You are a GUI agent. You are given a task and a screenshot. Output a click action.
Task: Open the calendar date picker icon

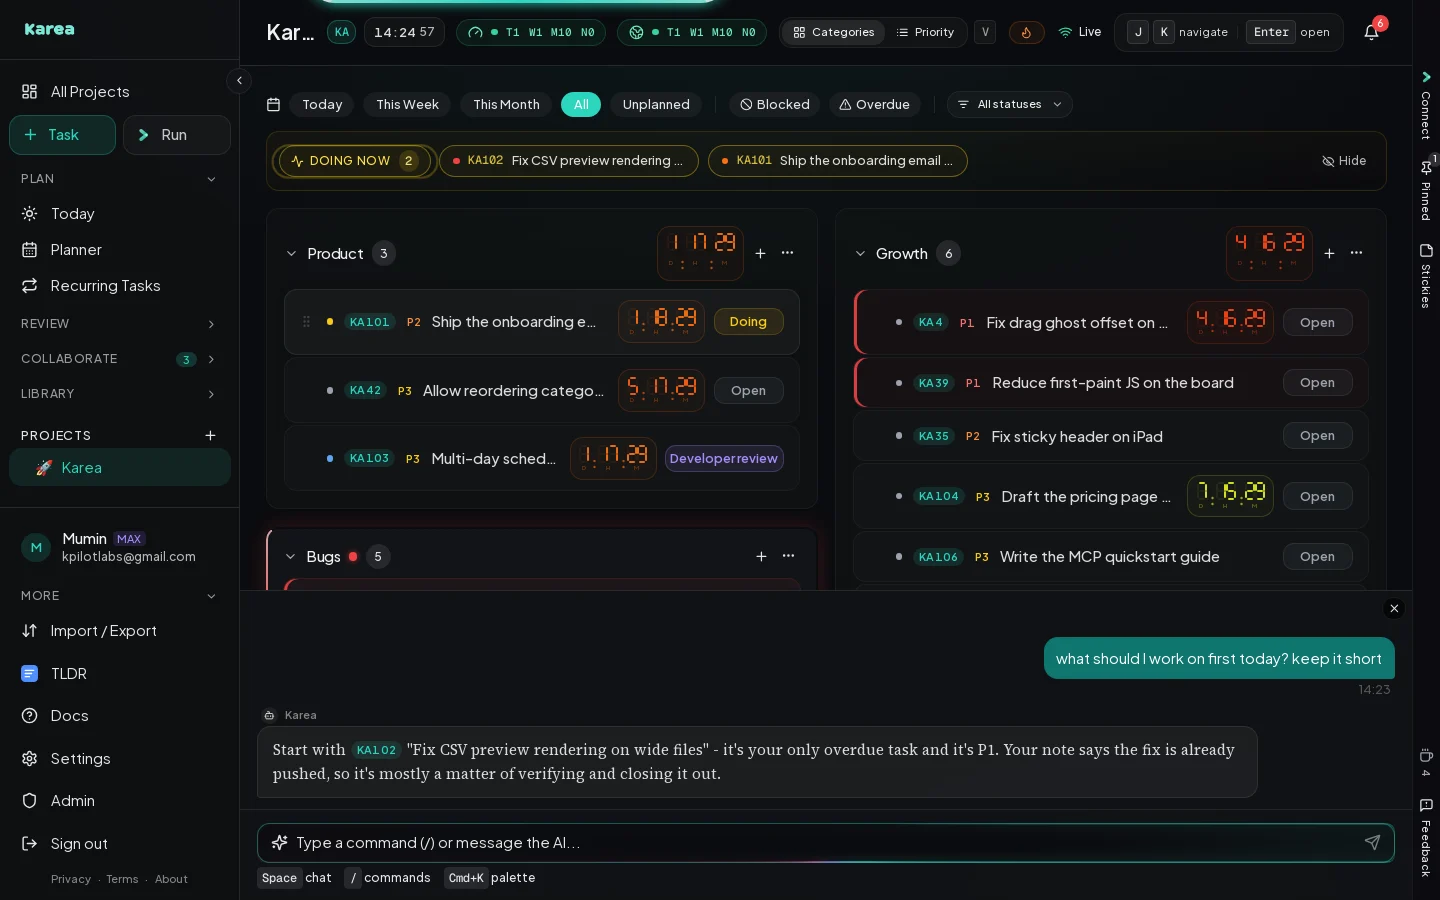pos(274,104)
